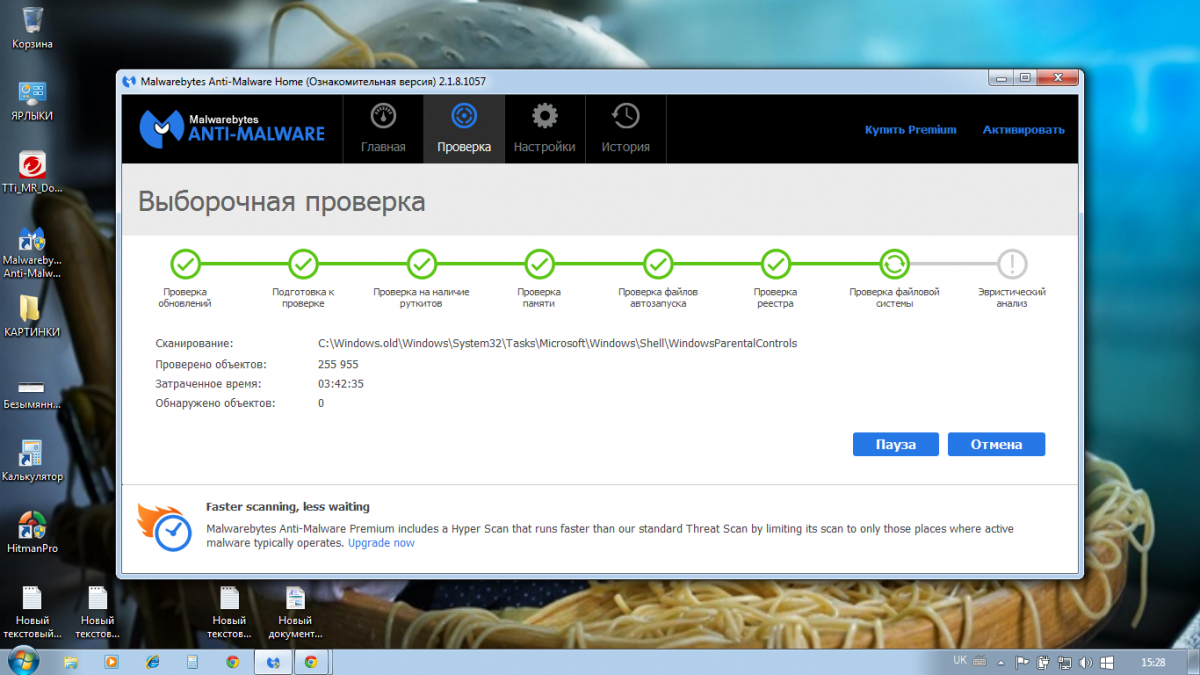Select the TTi_MR_Do desktop icon
Screen dimensions: 1200x675
click(32, 172)
